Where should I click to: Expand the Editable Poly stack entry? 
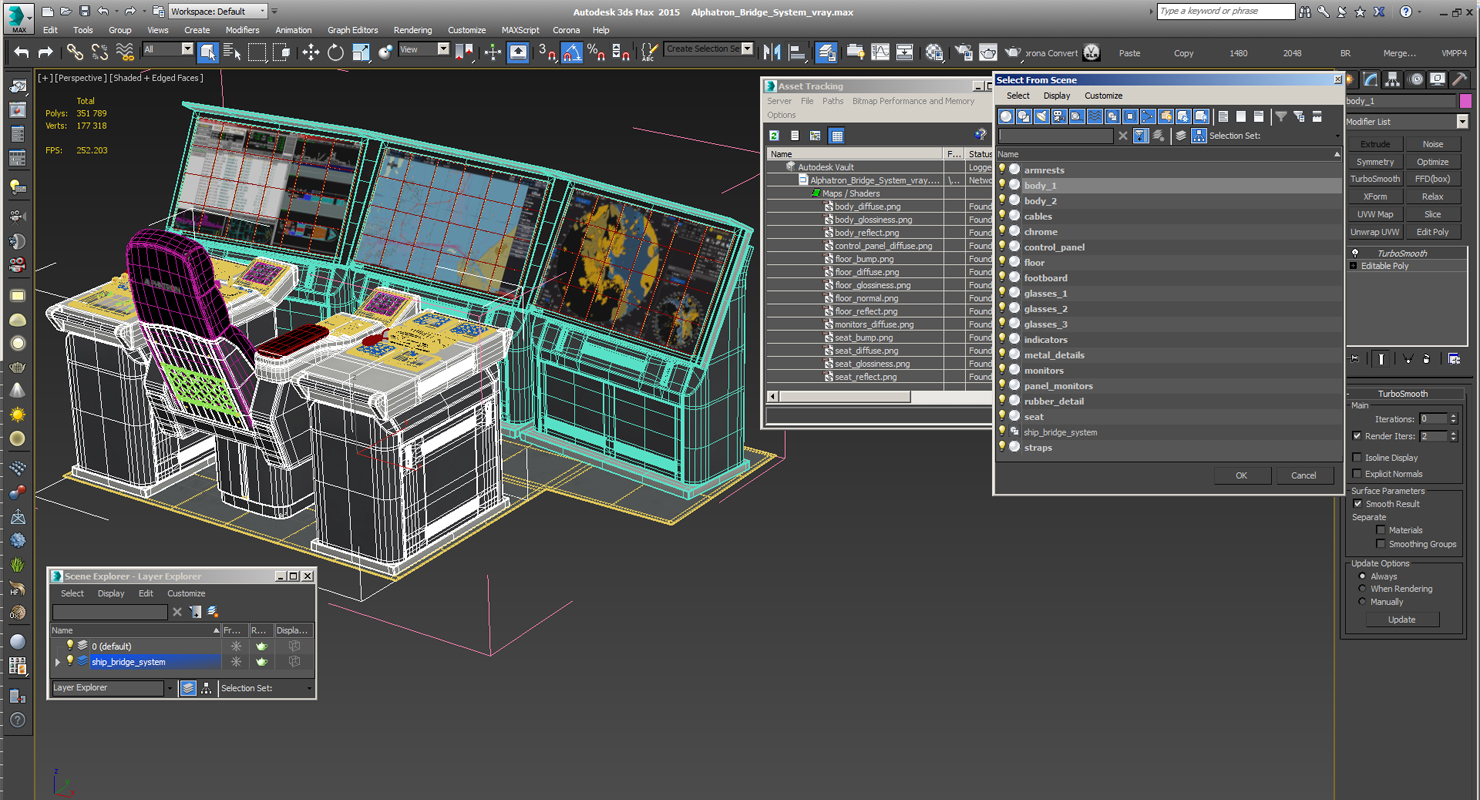pyautogui.click(x=1354, y=266)
